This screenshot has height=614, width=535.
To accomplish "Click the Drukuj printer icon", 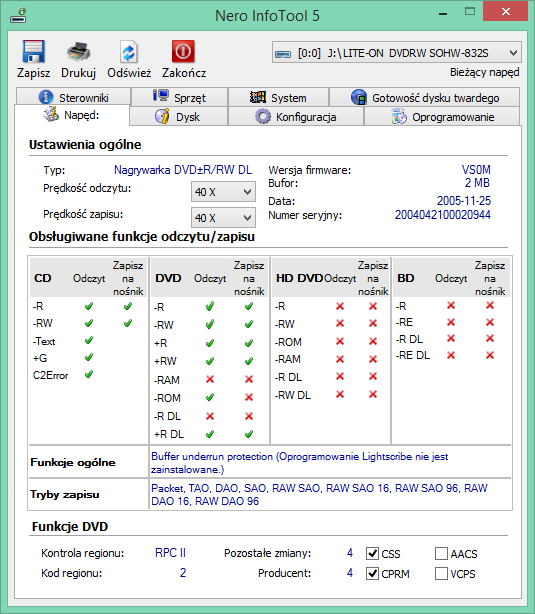I will (x=79, y=52).
